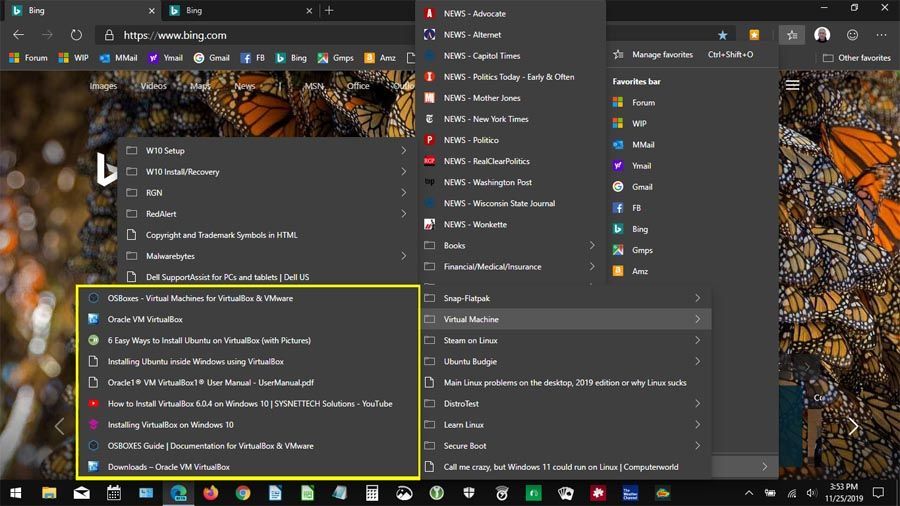The width and height of the screenshot is (900, 506).
Task: Open Forum in favorites bar toolbar
Action: pyautogui.click(x=29, y=57)
